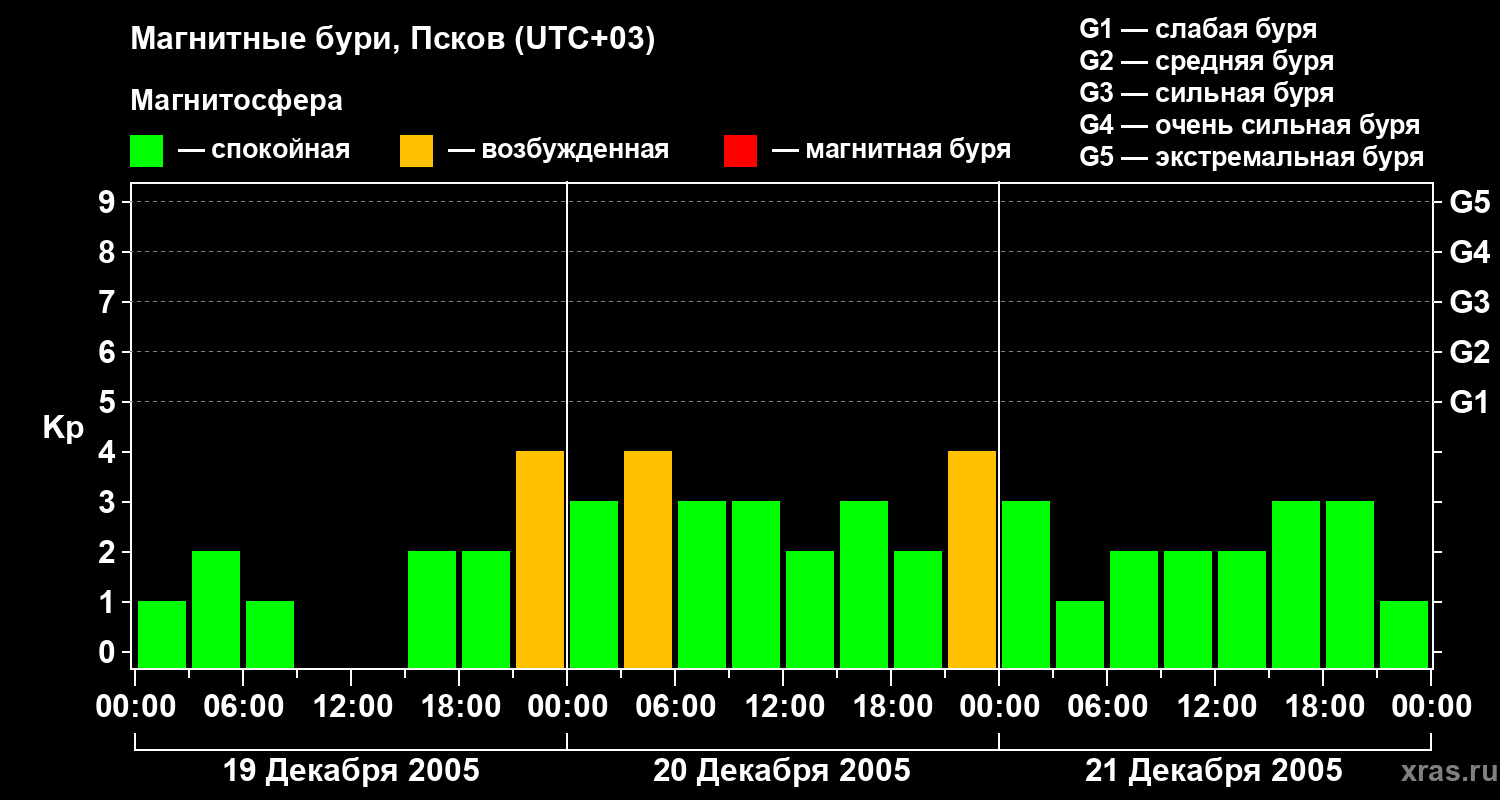
Task: Click the 06:00–09:00 green bar on 19 December
Action: [x=270, y=634]
